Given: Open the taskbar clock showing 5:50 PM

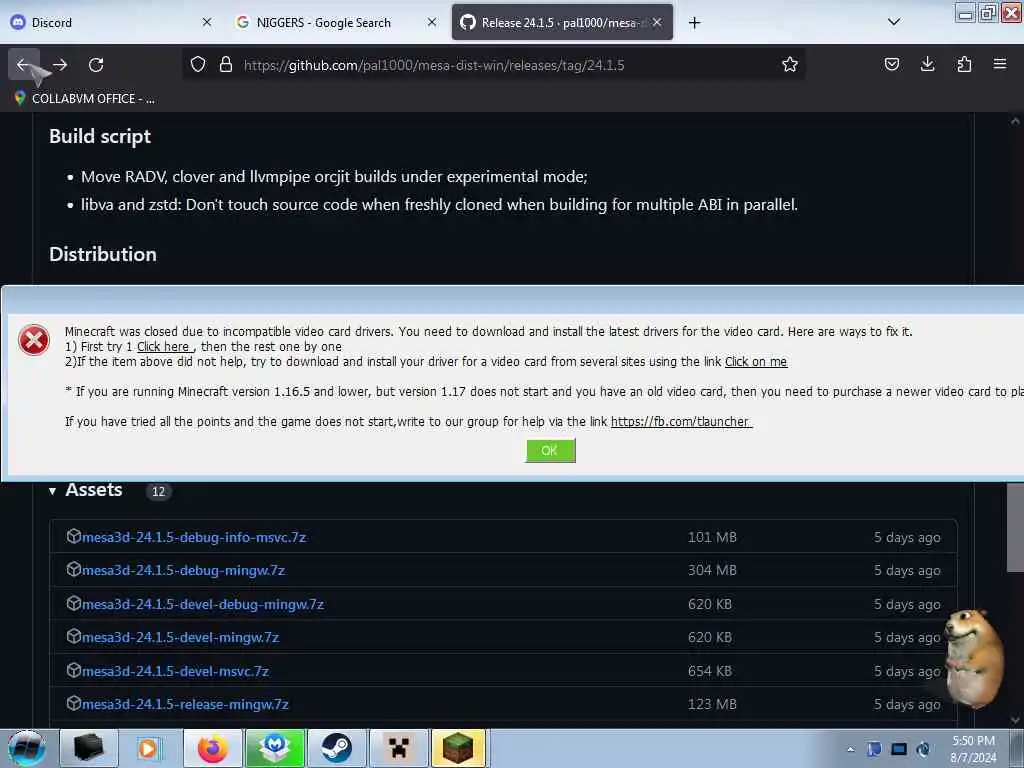Looking at the screenshot, I should 973,749.
